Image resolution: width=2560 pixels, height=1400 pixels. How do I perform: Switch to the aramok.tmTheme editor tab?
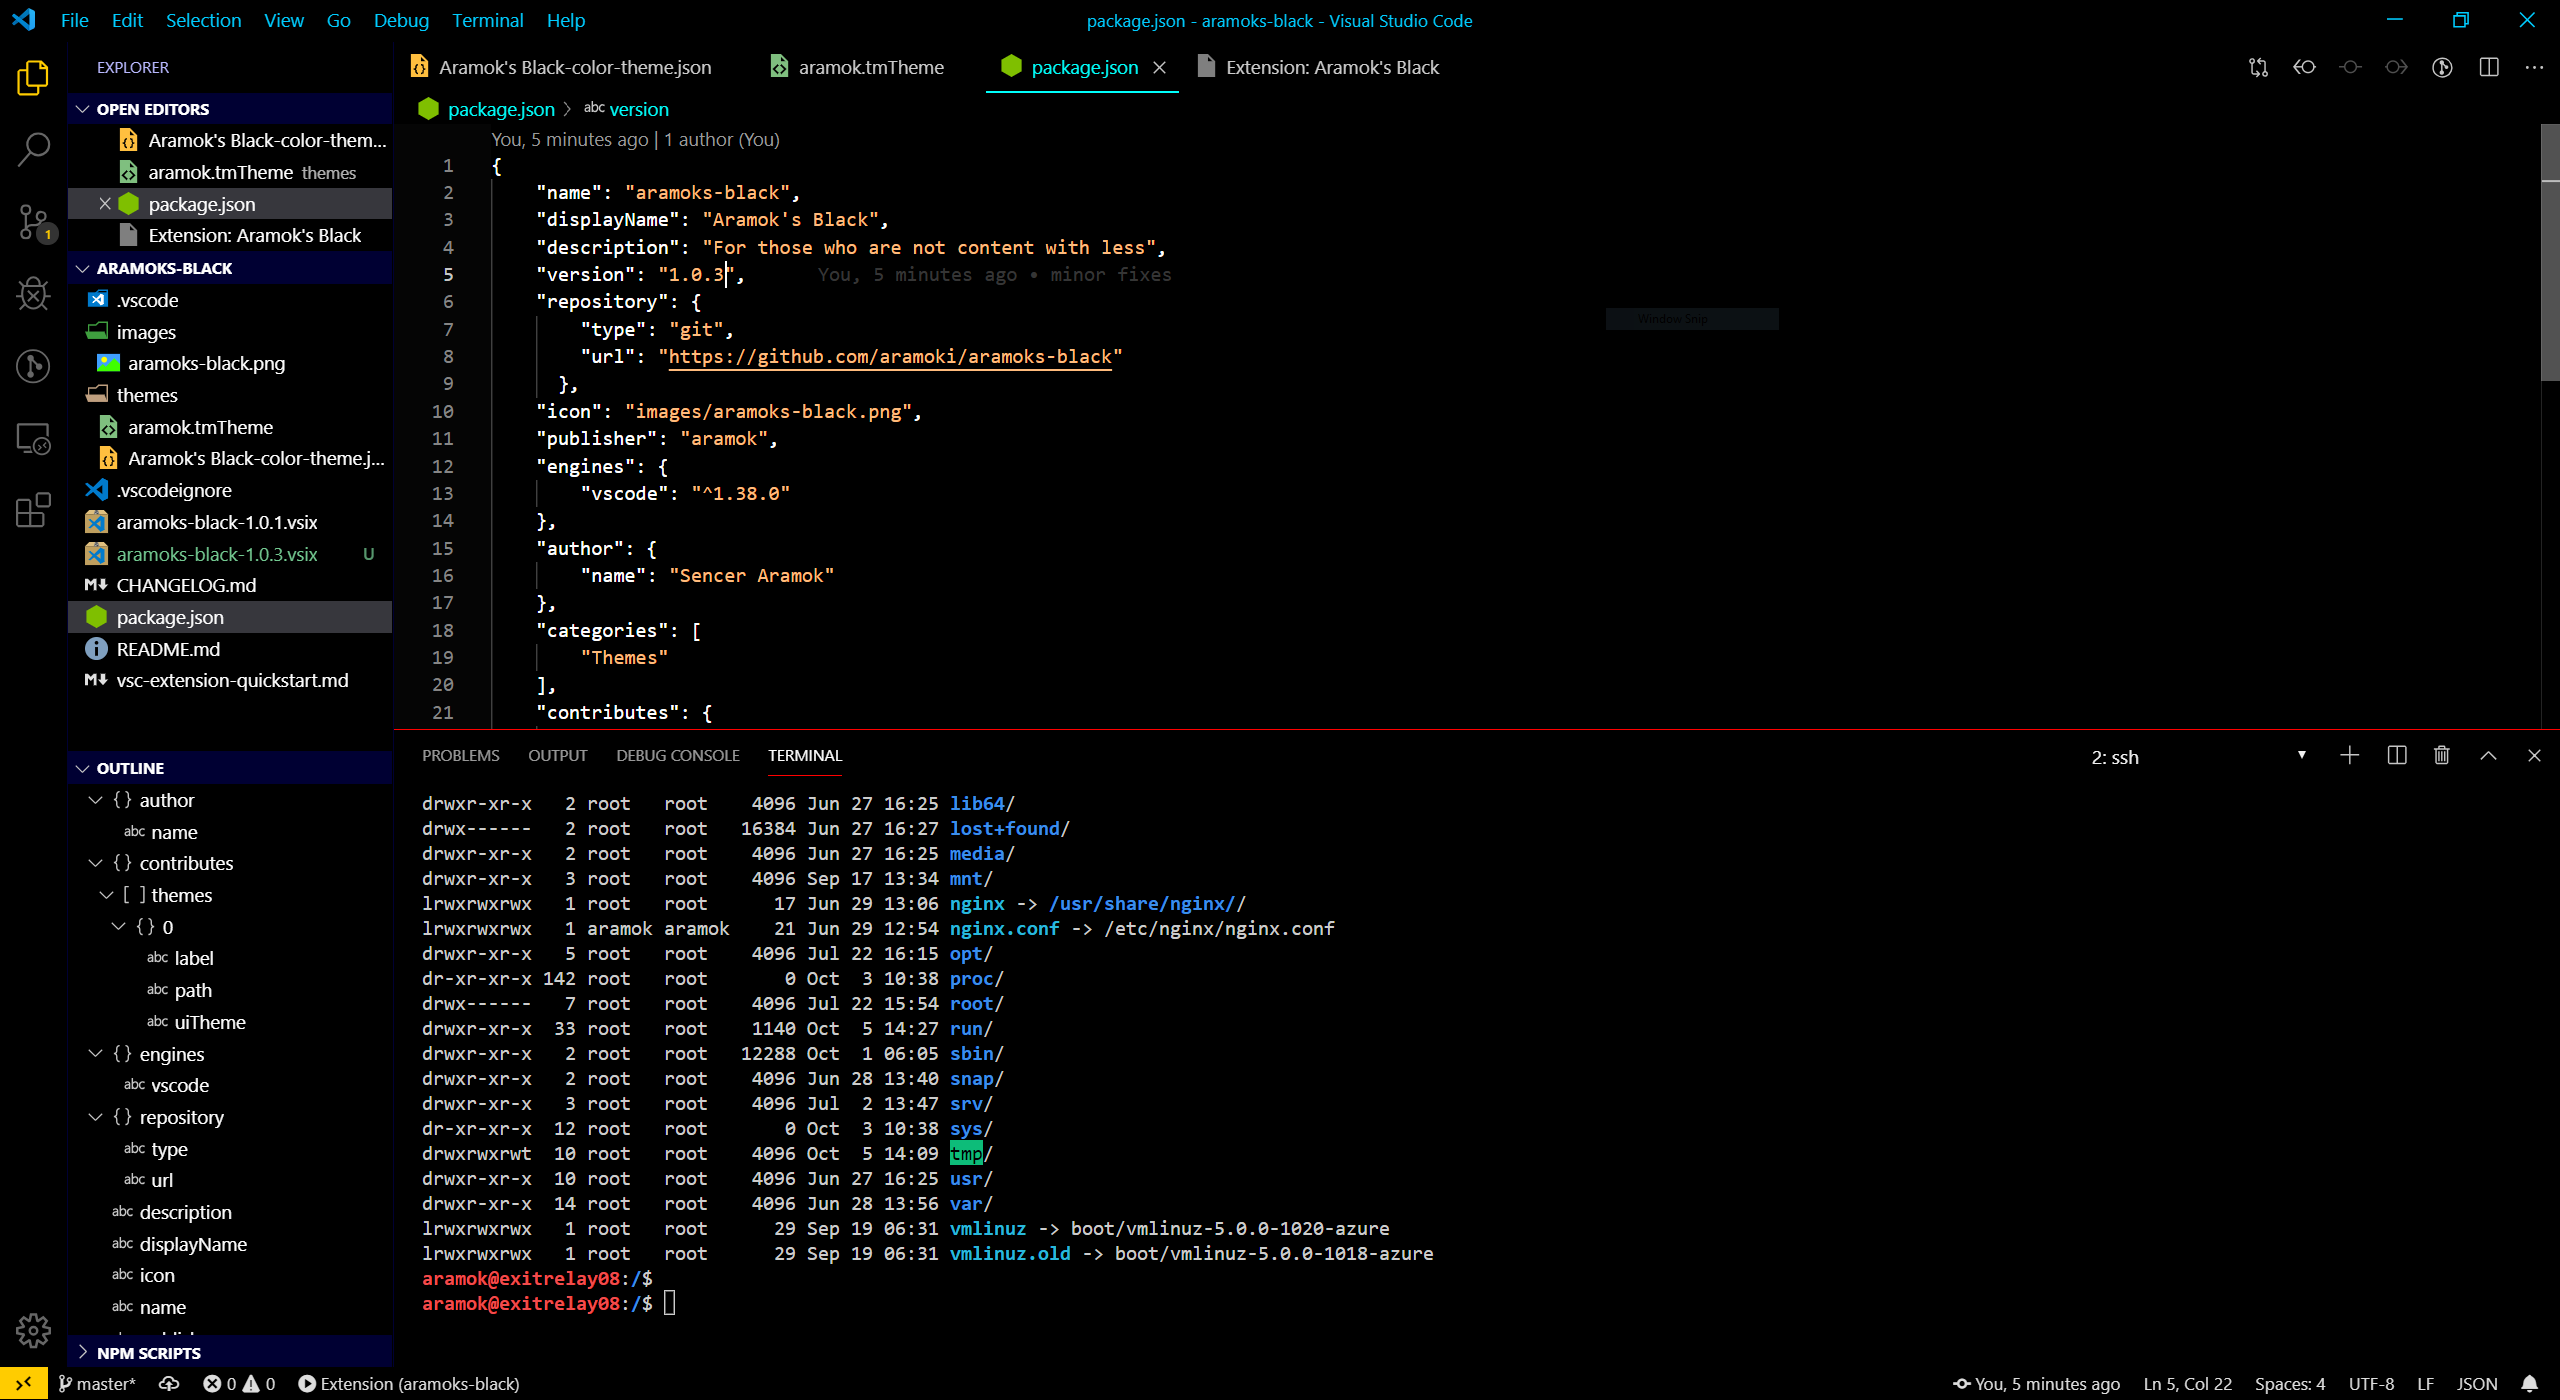[870, 67]
